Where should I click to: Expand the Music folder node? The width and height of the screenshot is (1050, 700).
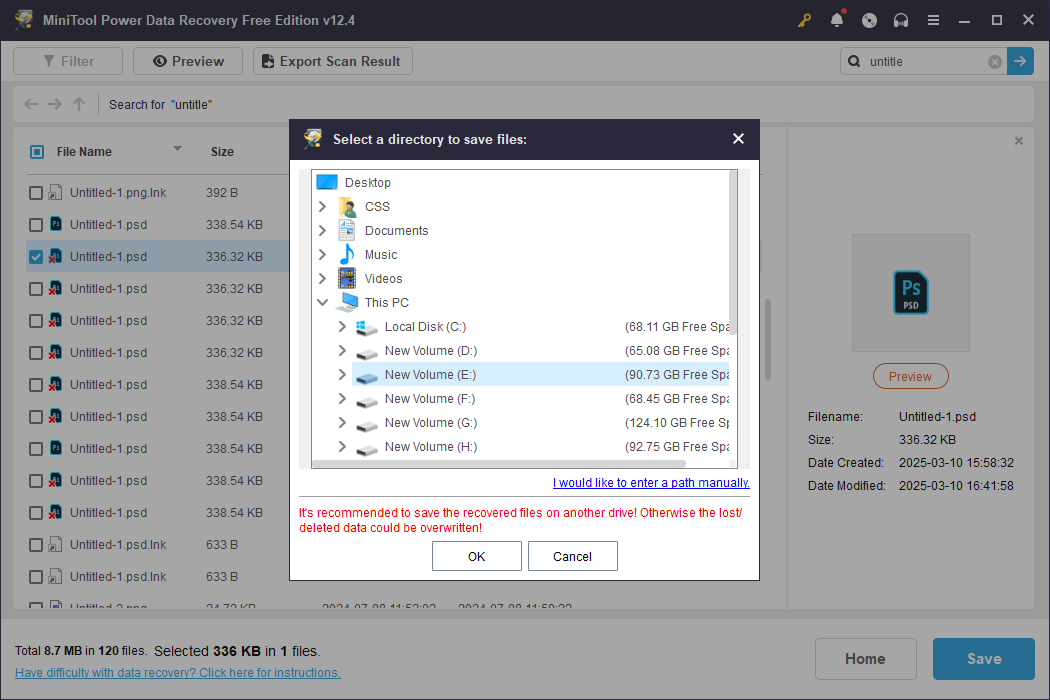coord(323,255)
